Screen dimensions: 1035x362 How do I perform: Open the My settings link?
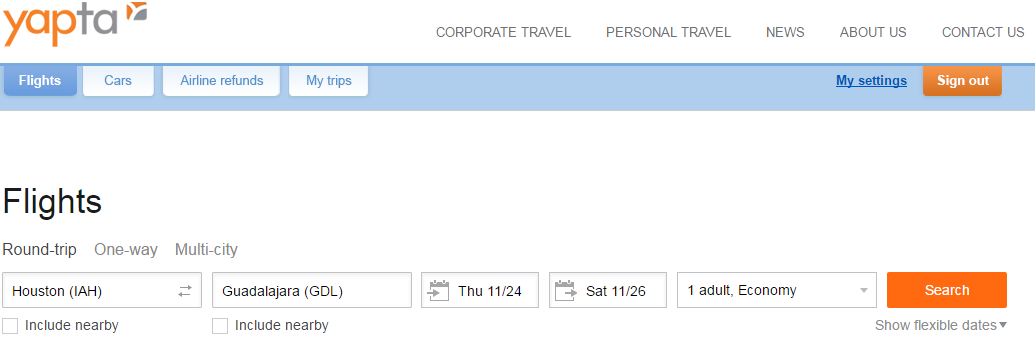871,81
